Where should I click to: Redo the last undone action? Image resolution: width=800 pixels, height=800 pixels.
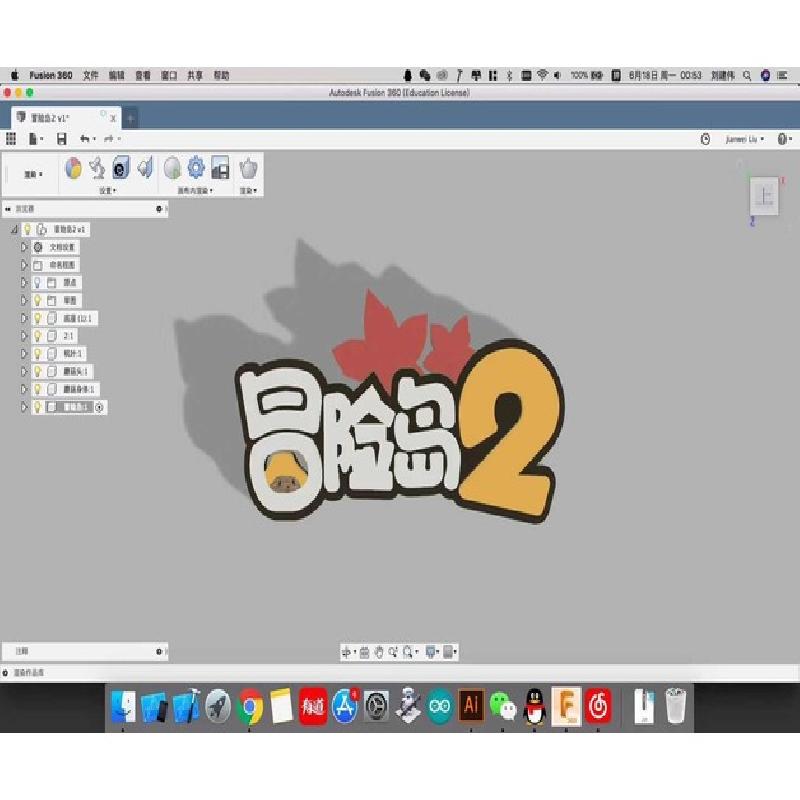point(109,139)
